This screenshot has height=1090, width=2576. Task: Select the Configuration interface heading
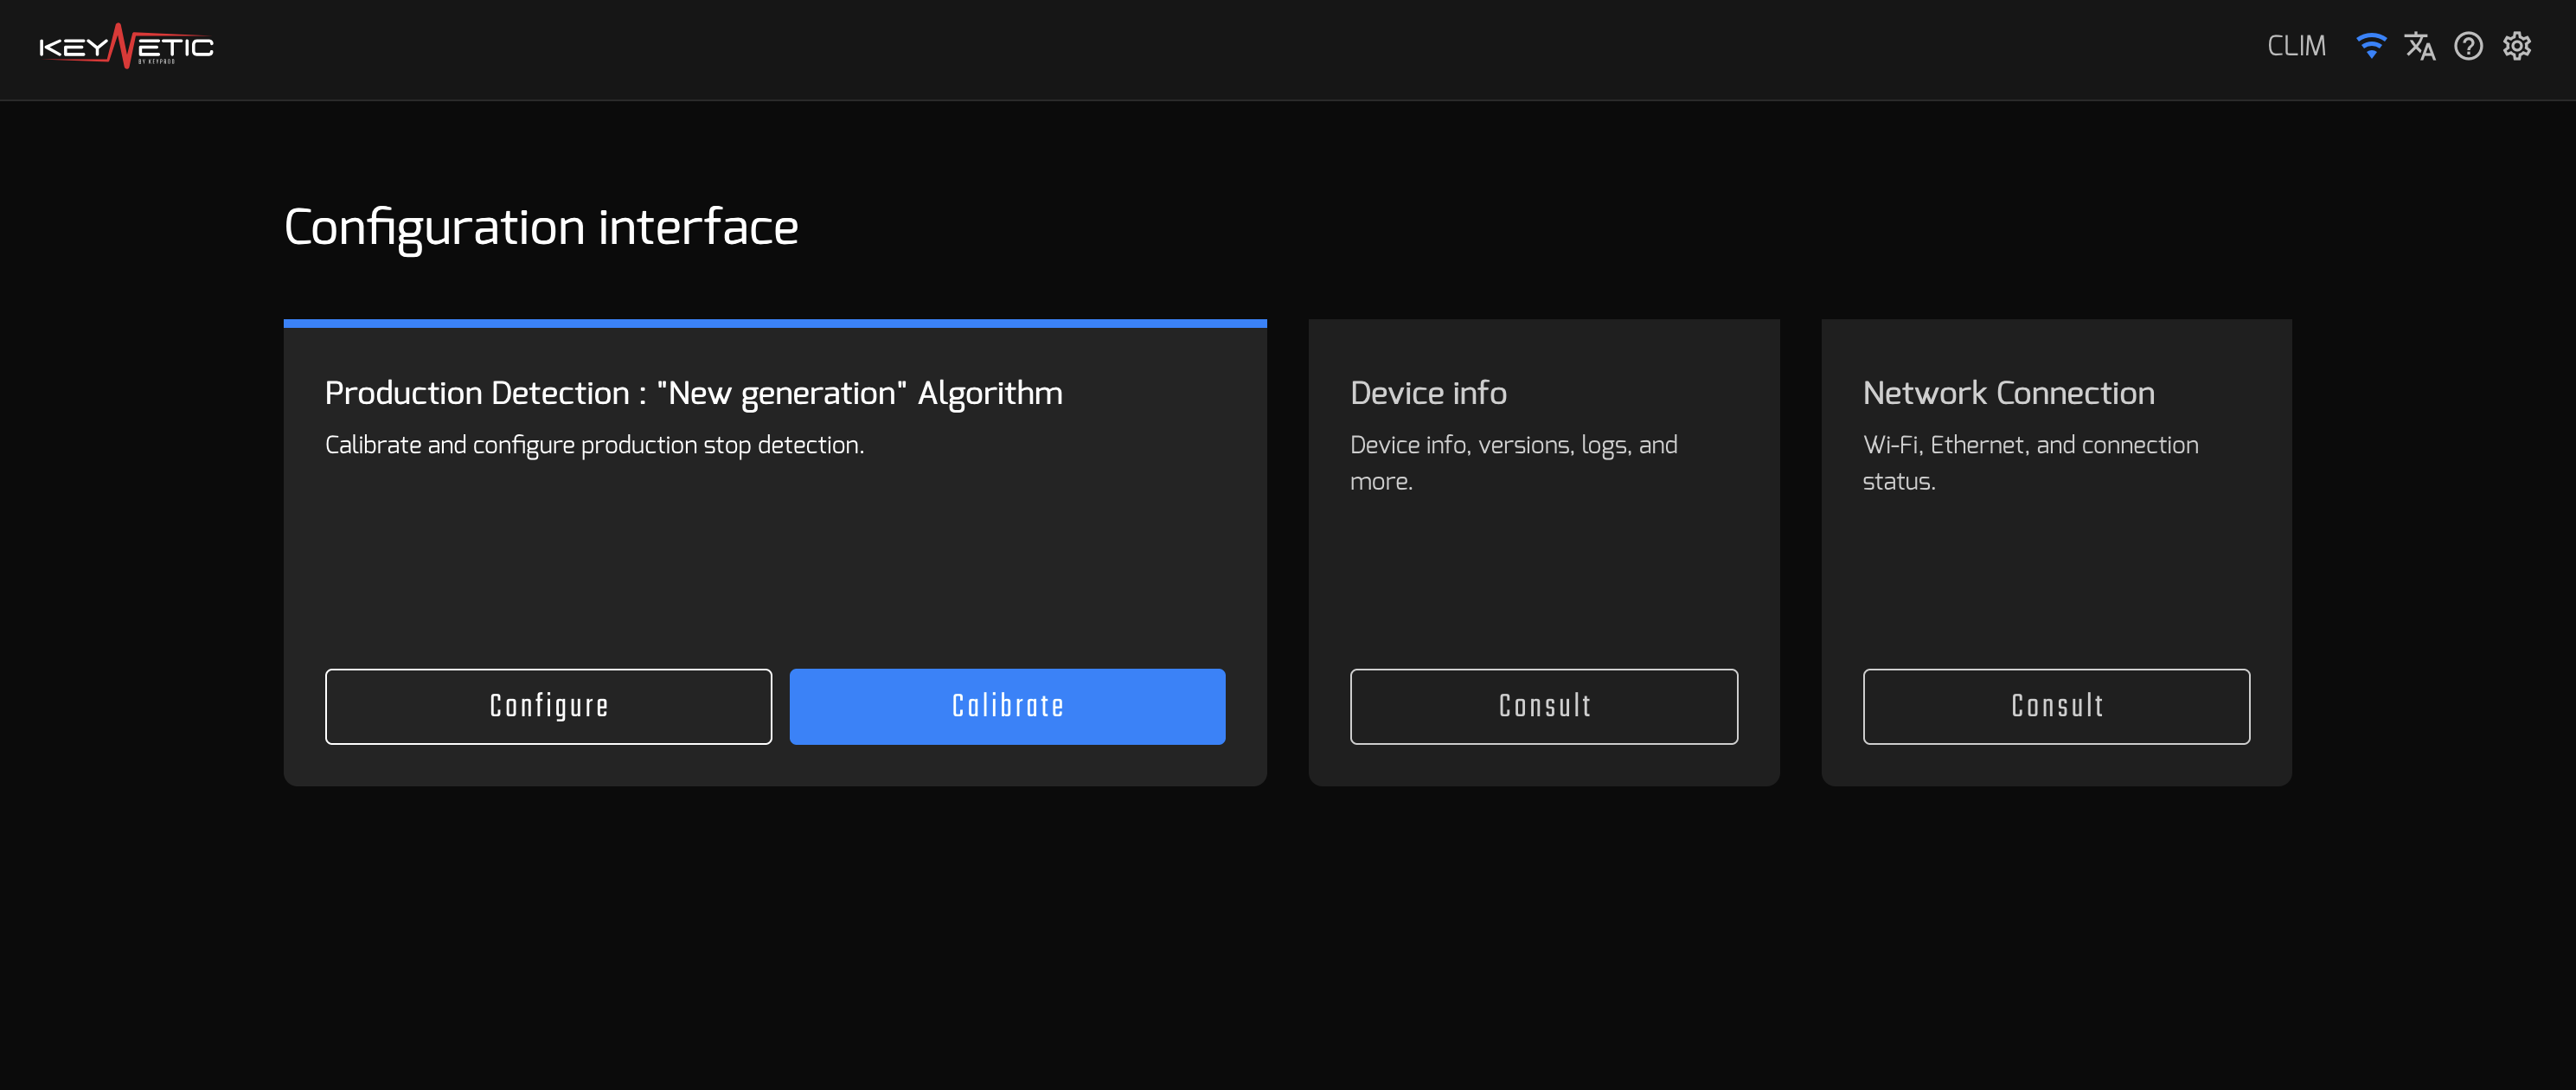tap(541, 227)
